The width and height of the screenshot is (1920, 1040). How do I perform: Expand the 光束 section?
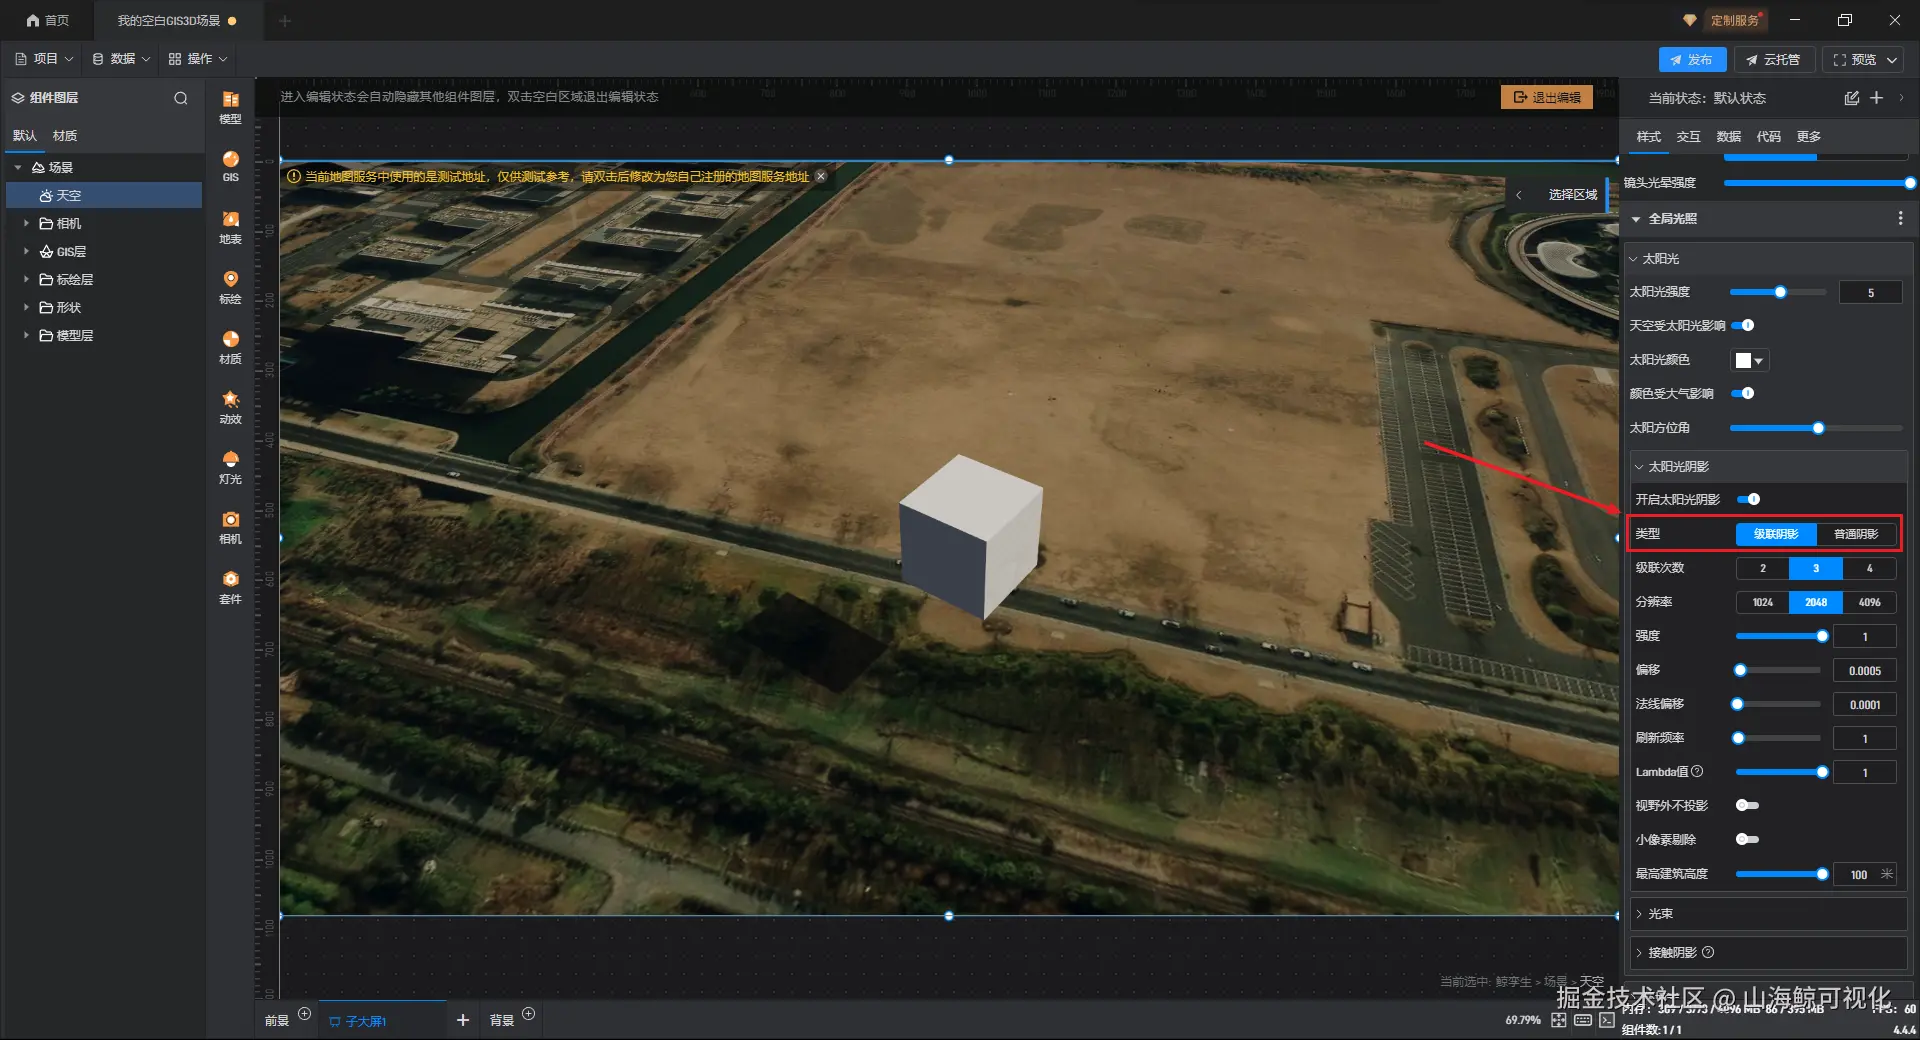tap(1639, 914)
